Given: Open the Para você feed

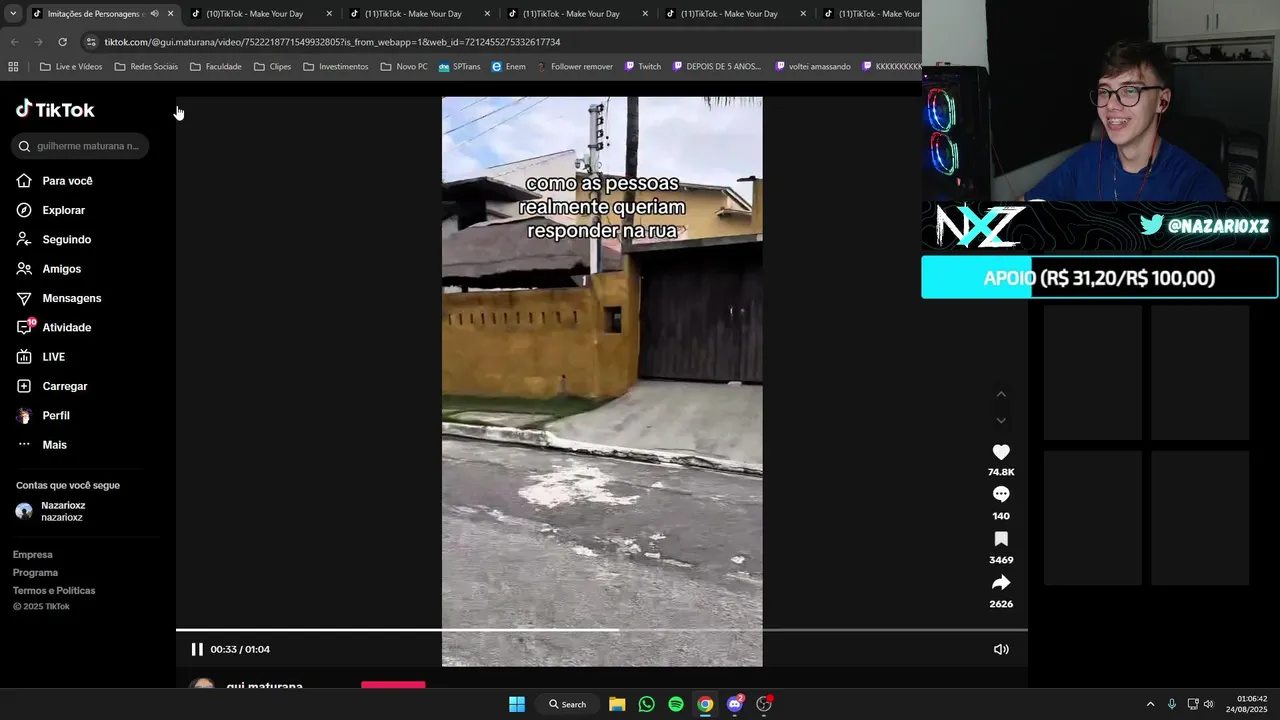Looking at the screenshot, I should point(55,181).
